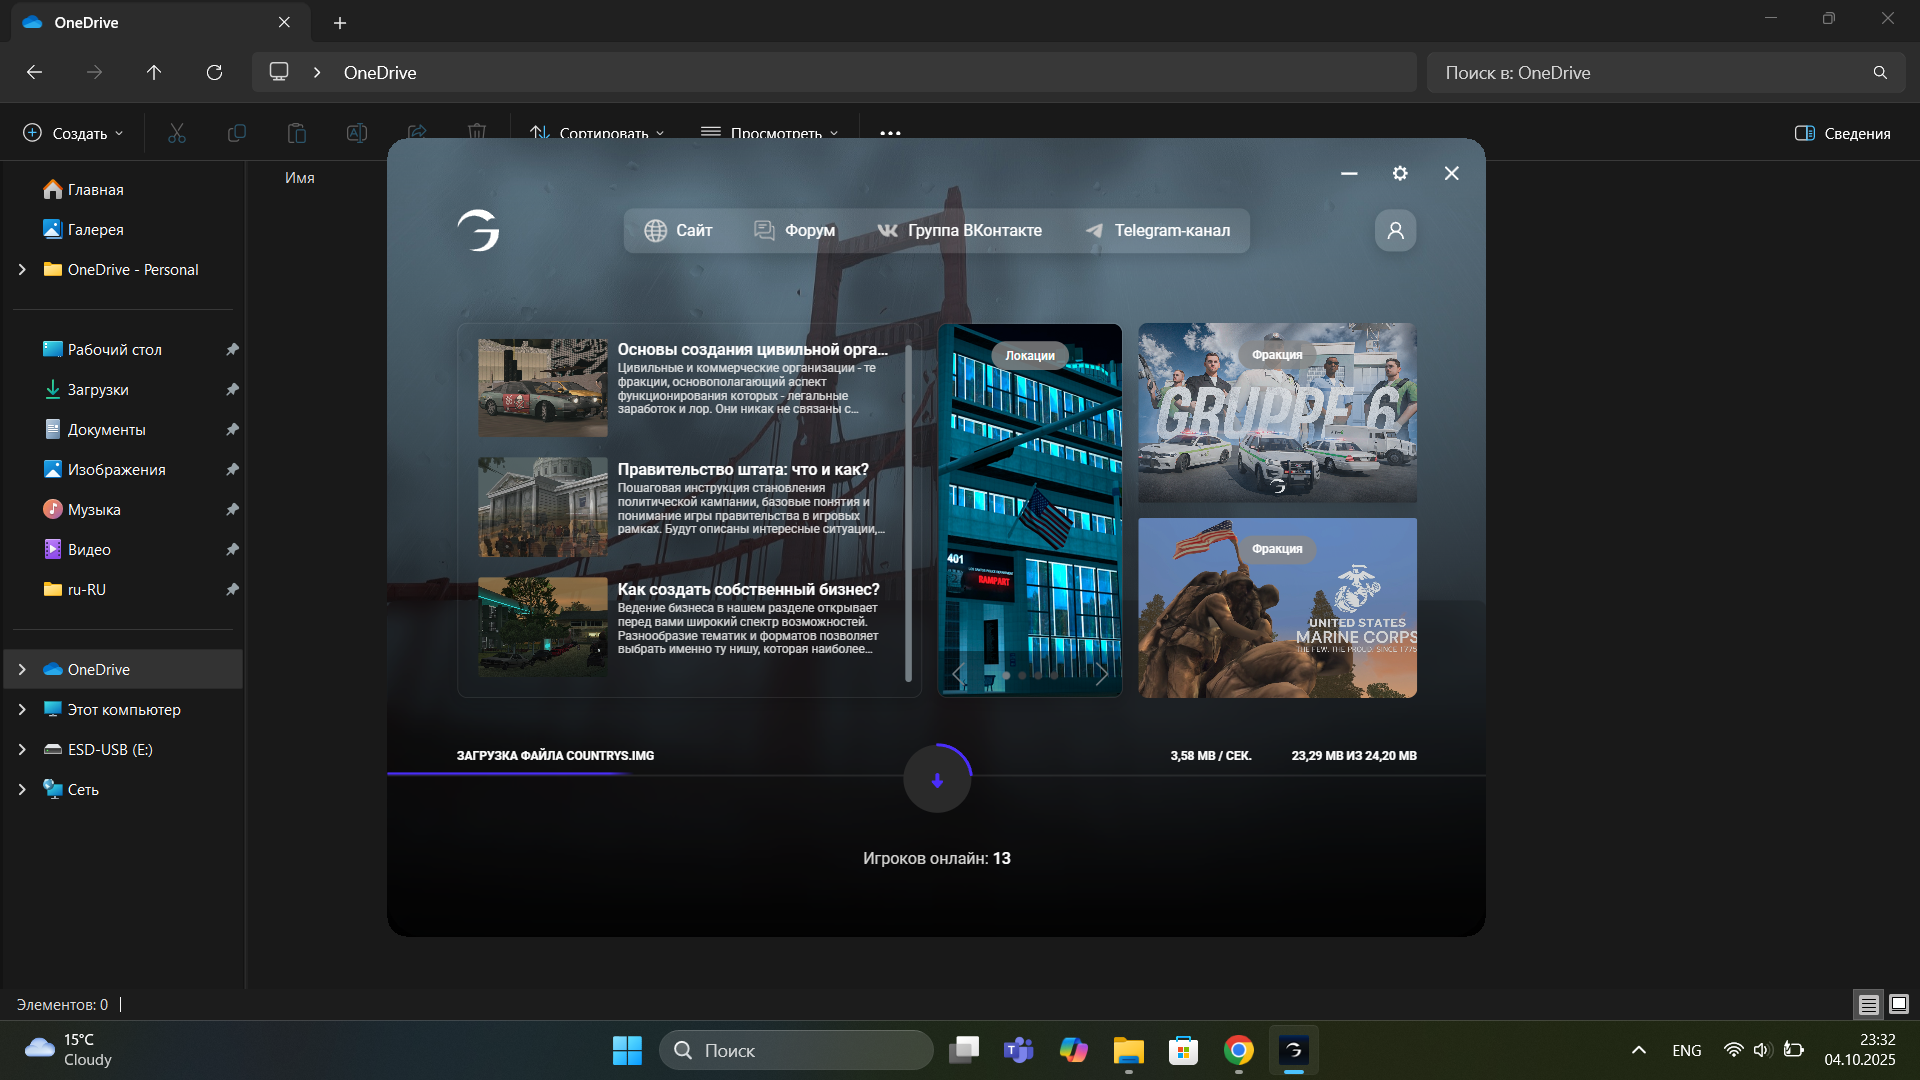This screenshot has width=1920, height=1080.
Task: Click the user profile icon in launcher
Action: (1395, 231)
